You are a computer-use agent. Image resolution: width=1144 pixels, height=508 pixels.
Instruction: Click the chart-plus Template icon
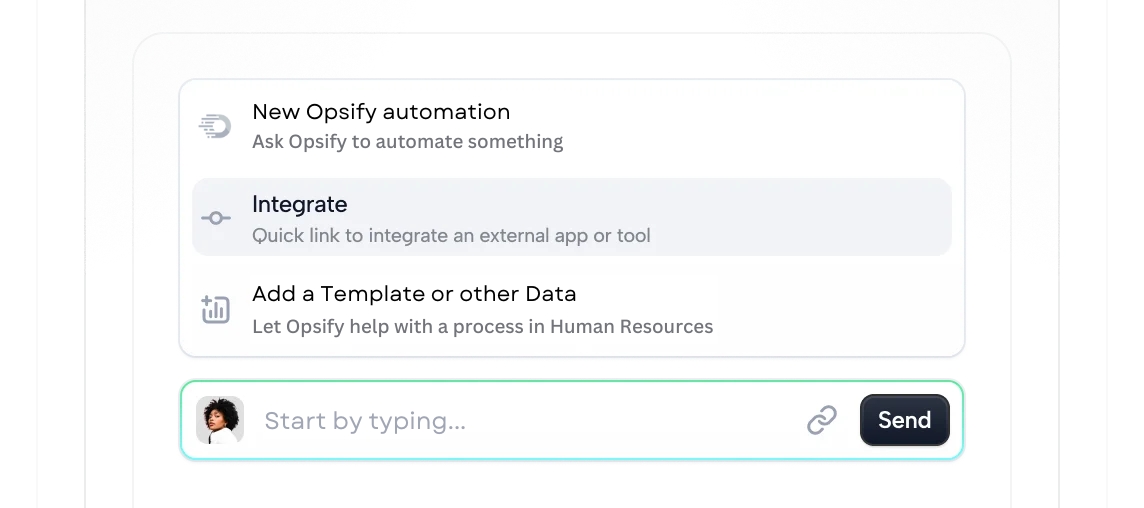tap(216, 309)
